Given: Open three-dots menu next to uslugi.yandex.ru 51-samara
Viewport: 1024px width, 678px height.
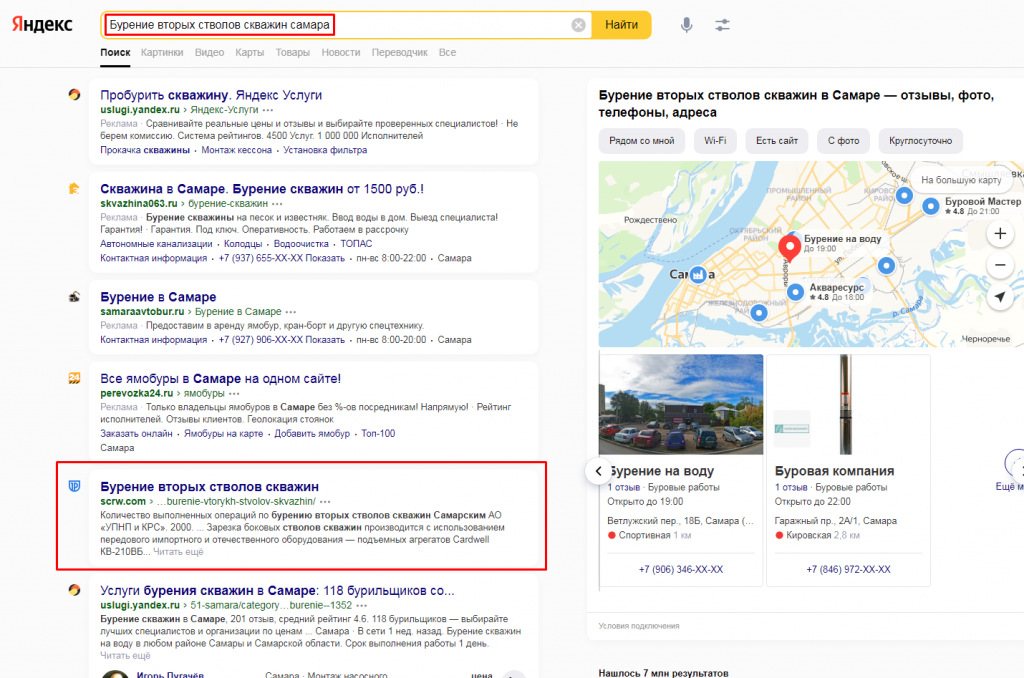Looking at the screenshot, I should click(361, 605).
